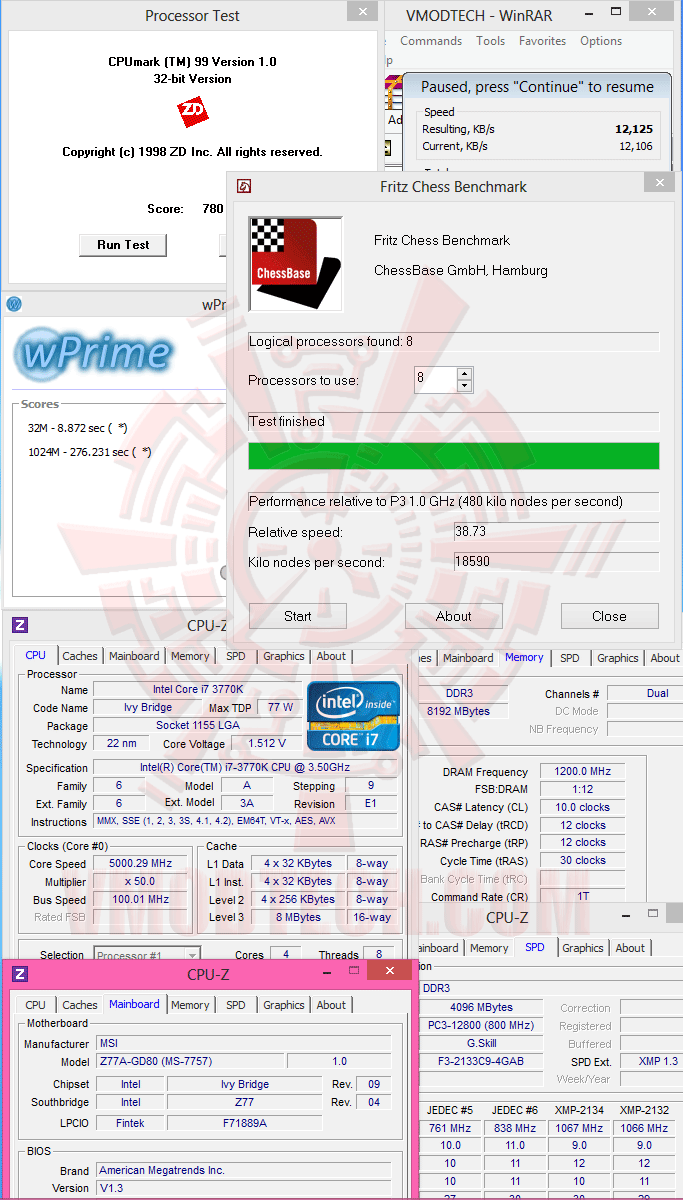
Task: Increase processors to use with up arrow
Action: click(465, 374)
